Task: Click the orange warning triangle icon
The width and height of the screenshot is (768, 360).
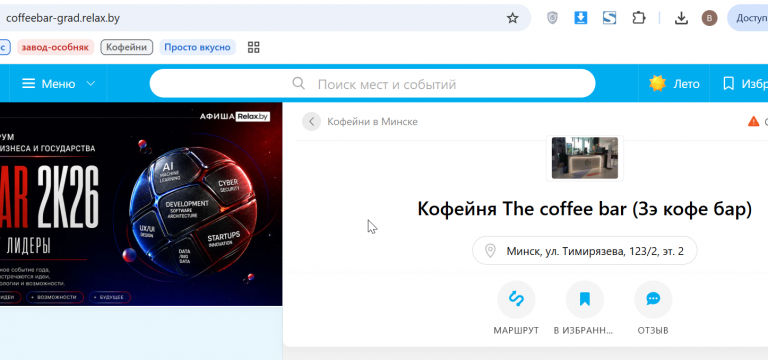Action: coord(753,121)
